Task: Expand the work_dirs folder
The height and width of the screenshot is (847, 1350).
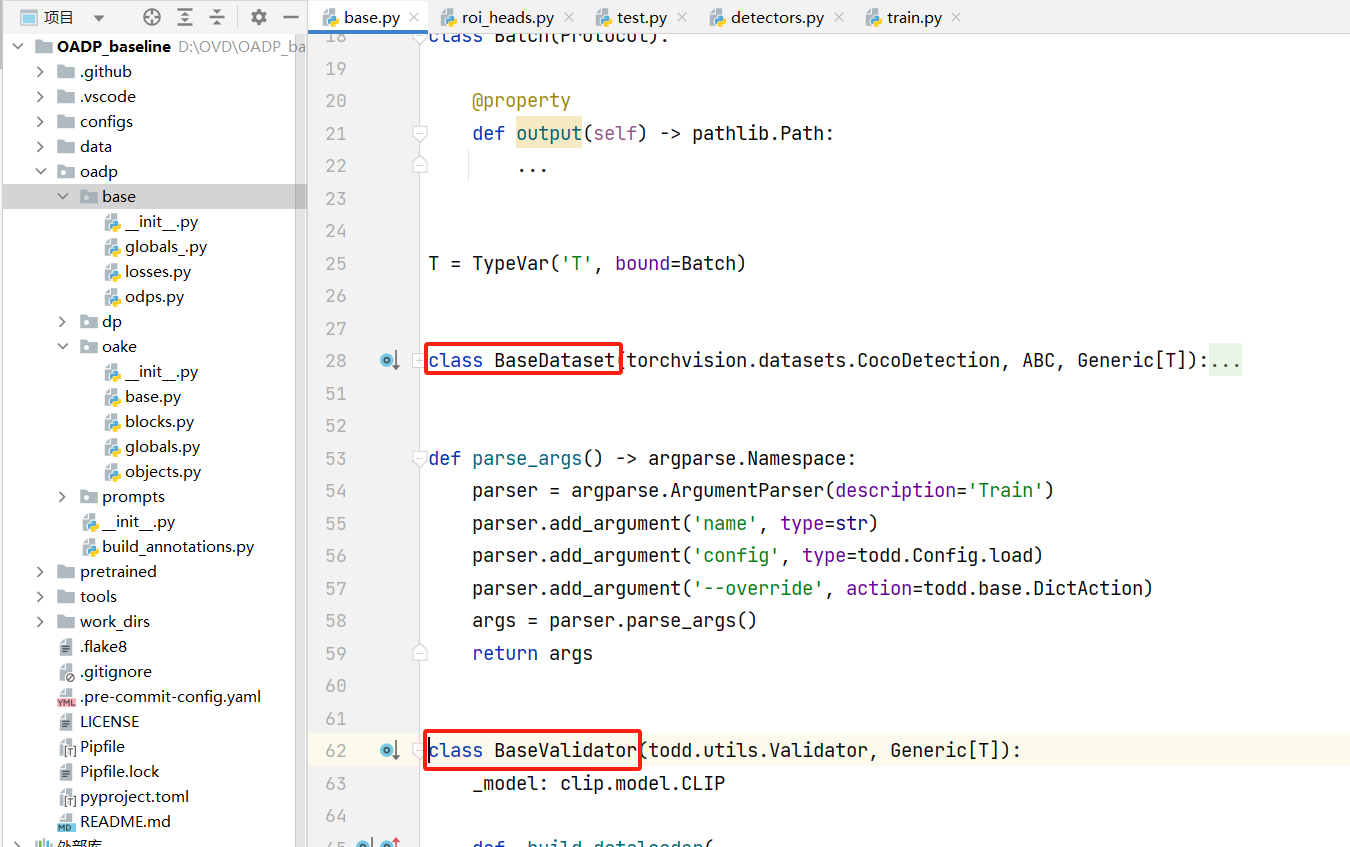Action: tap(40, 622)
